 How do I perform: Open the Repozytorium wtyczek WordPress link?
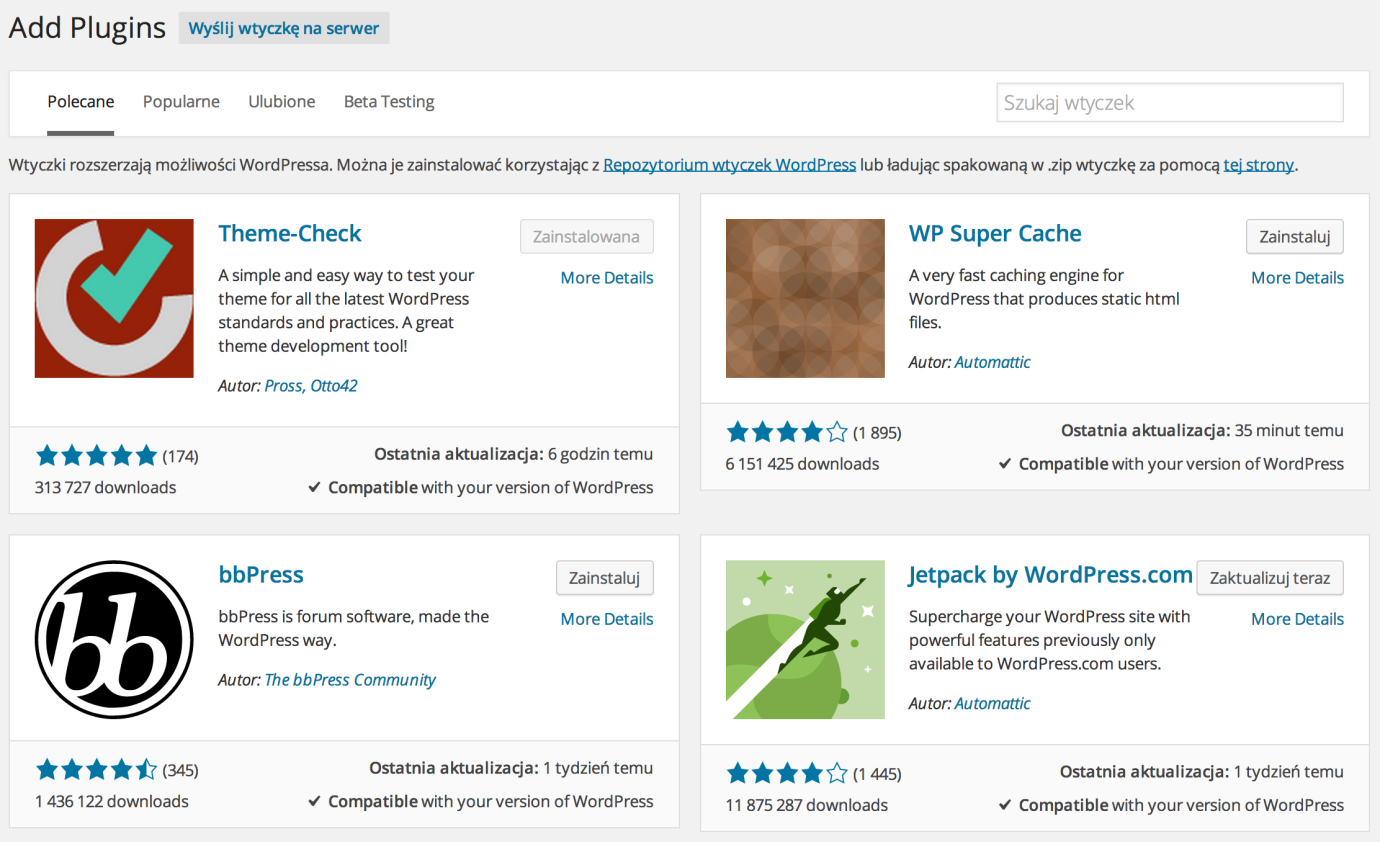729,165
